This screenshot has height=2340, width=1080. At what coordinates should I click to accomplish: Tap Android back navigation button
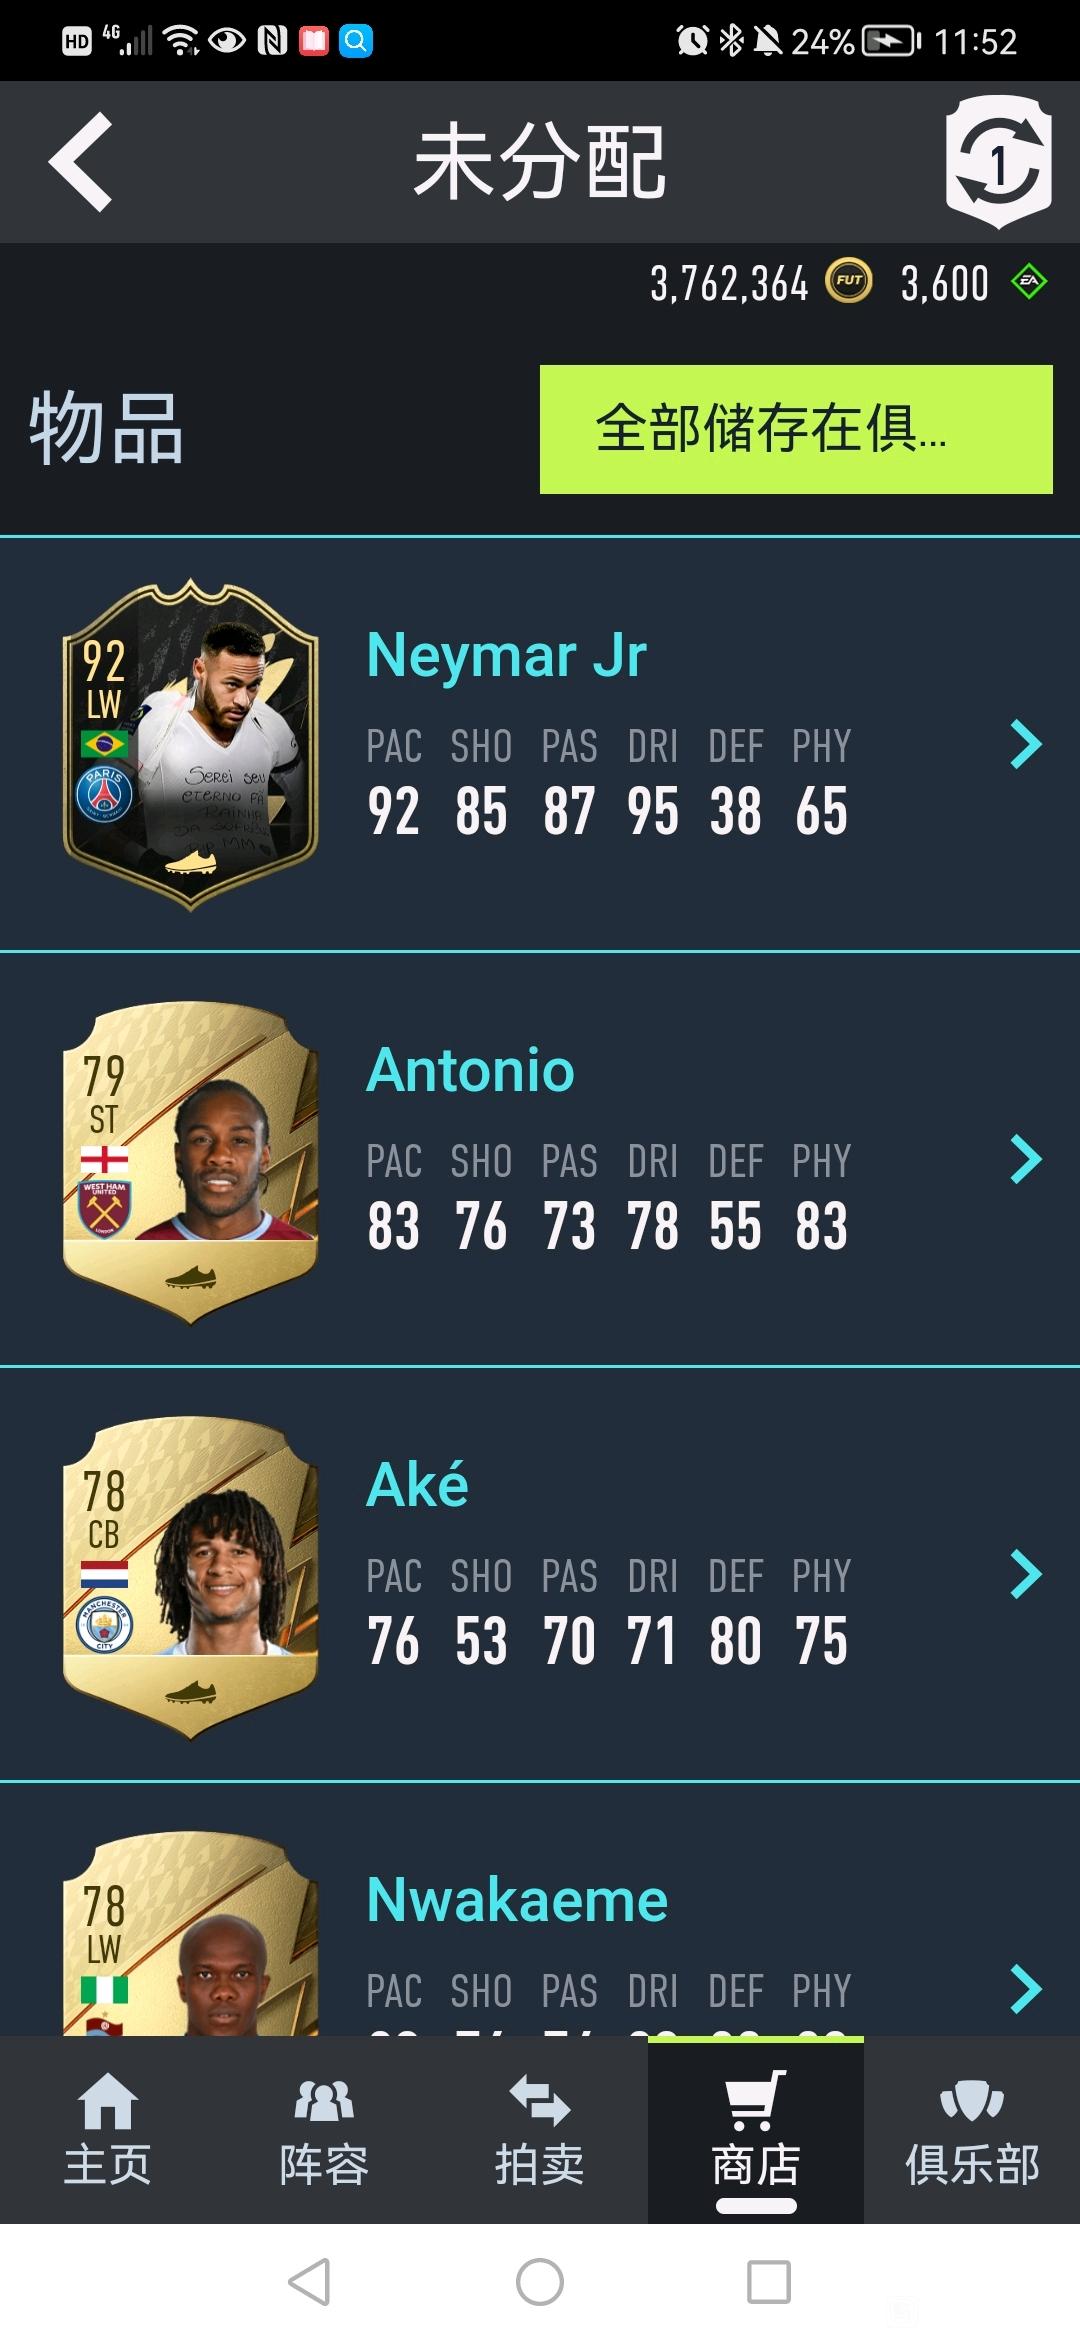(x=309, y=2282)
